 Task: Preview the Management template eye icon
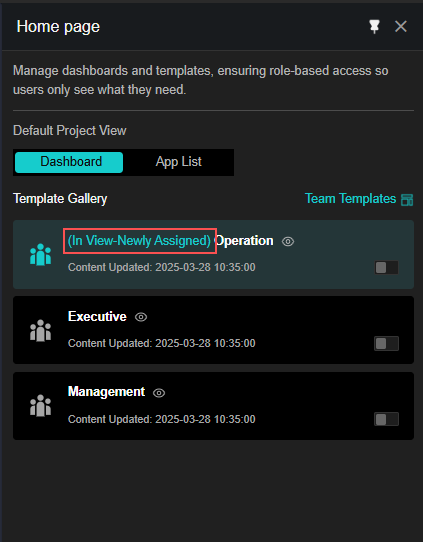click(x=159, y=393)
